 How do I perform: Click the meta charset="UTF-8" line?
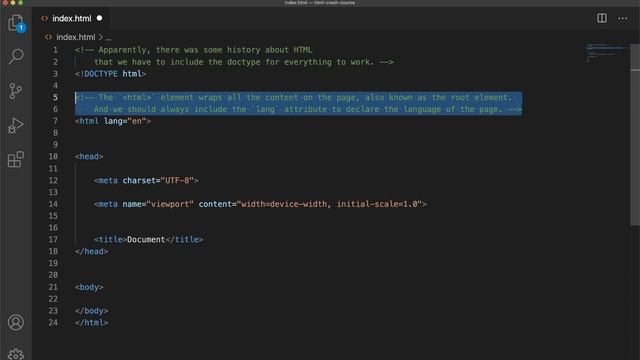(146, 180)
